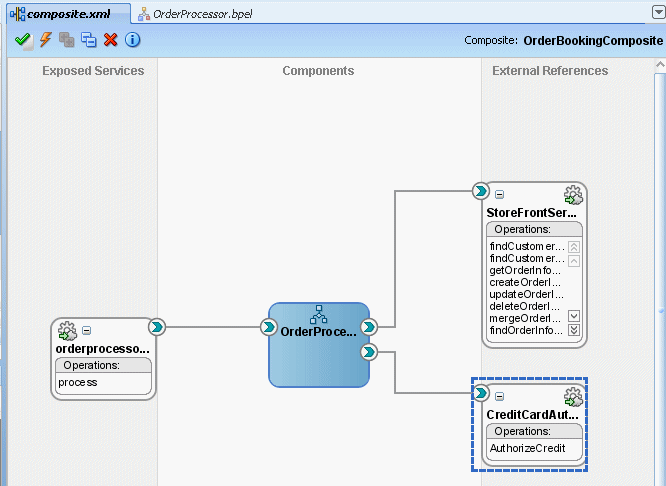Select the AuthorizeCredit operation

[x=528, y=448]
